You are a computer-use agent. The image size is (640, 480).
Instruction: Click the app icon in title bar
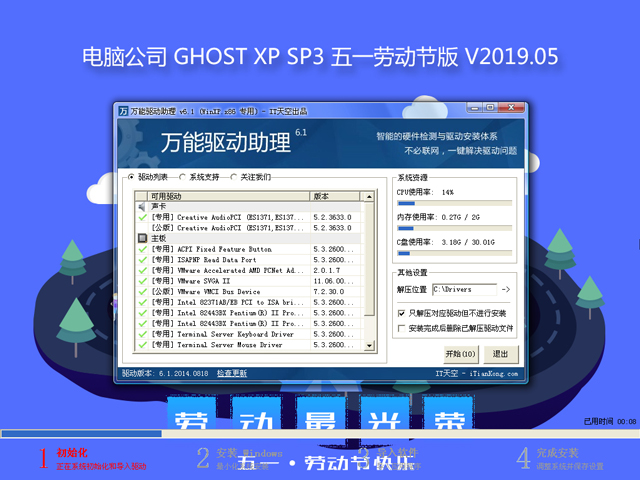pyautogui.click(x=122, y=111)
